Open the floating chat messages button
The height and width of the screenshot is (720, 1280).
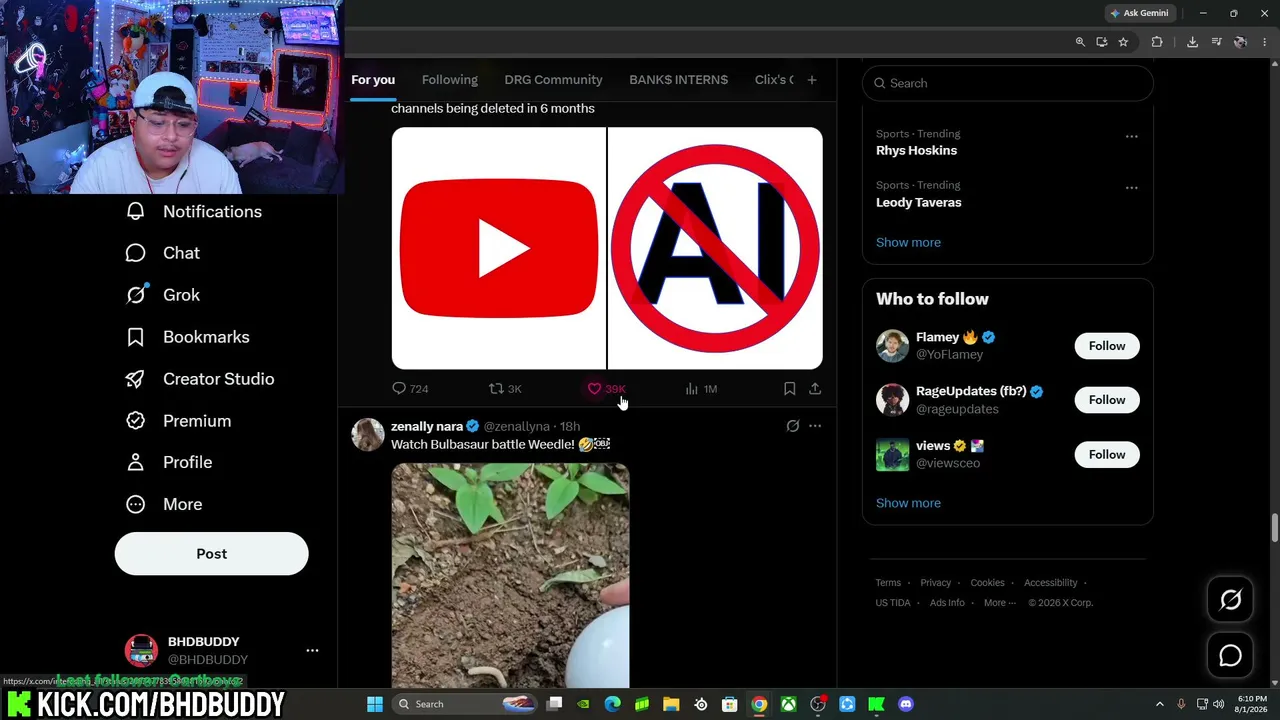1230,656
